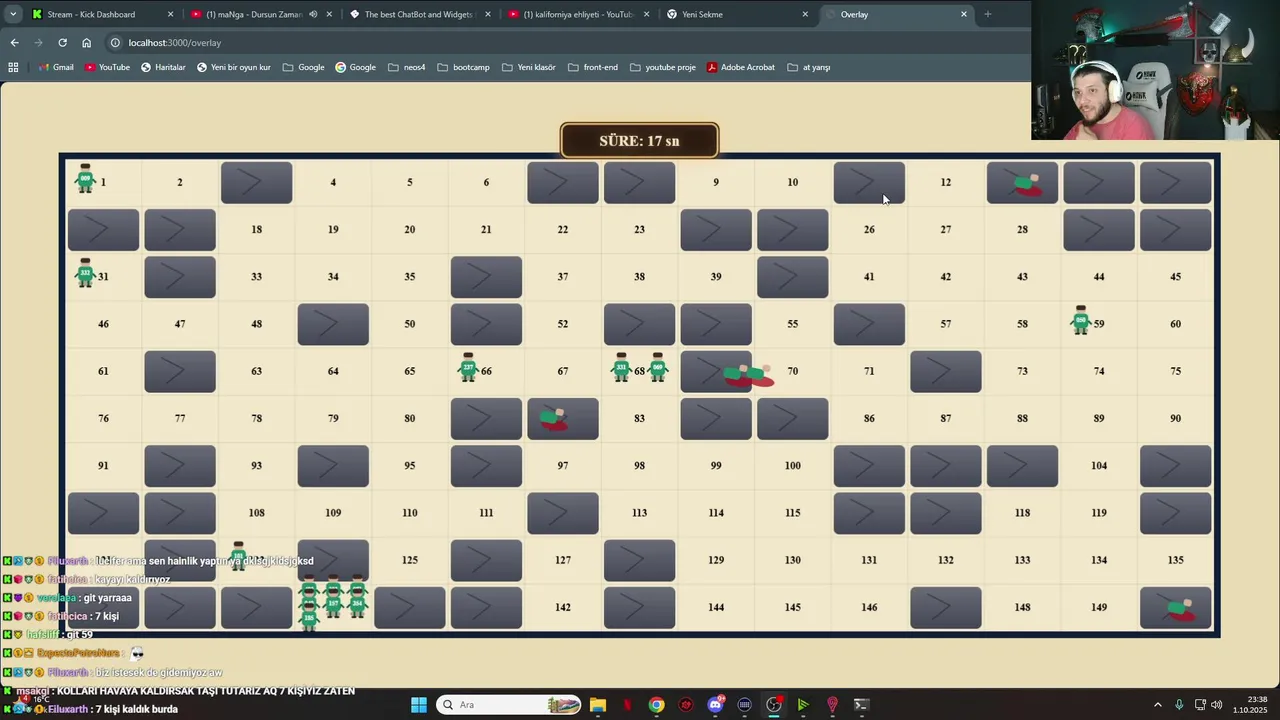Expand the bootcamp bookmark folder
This screenshot has width=1280, height=720.
[463, 67]
